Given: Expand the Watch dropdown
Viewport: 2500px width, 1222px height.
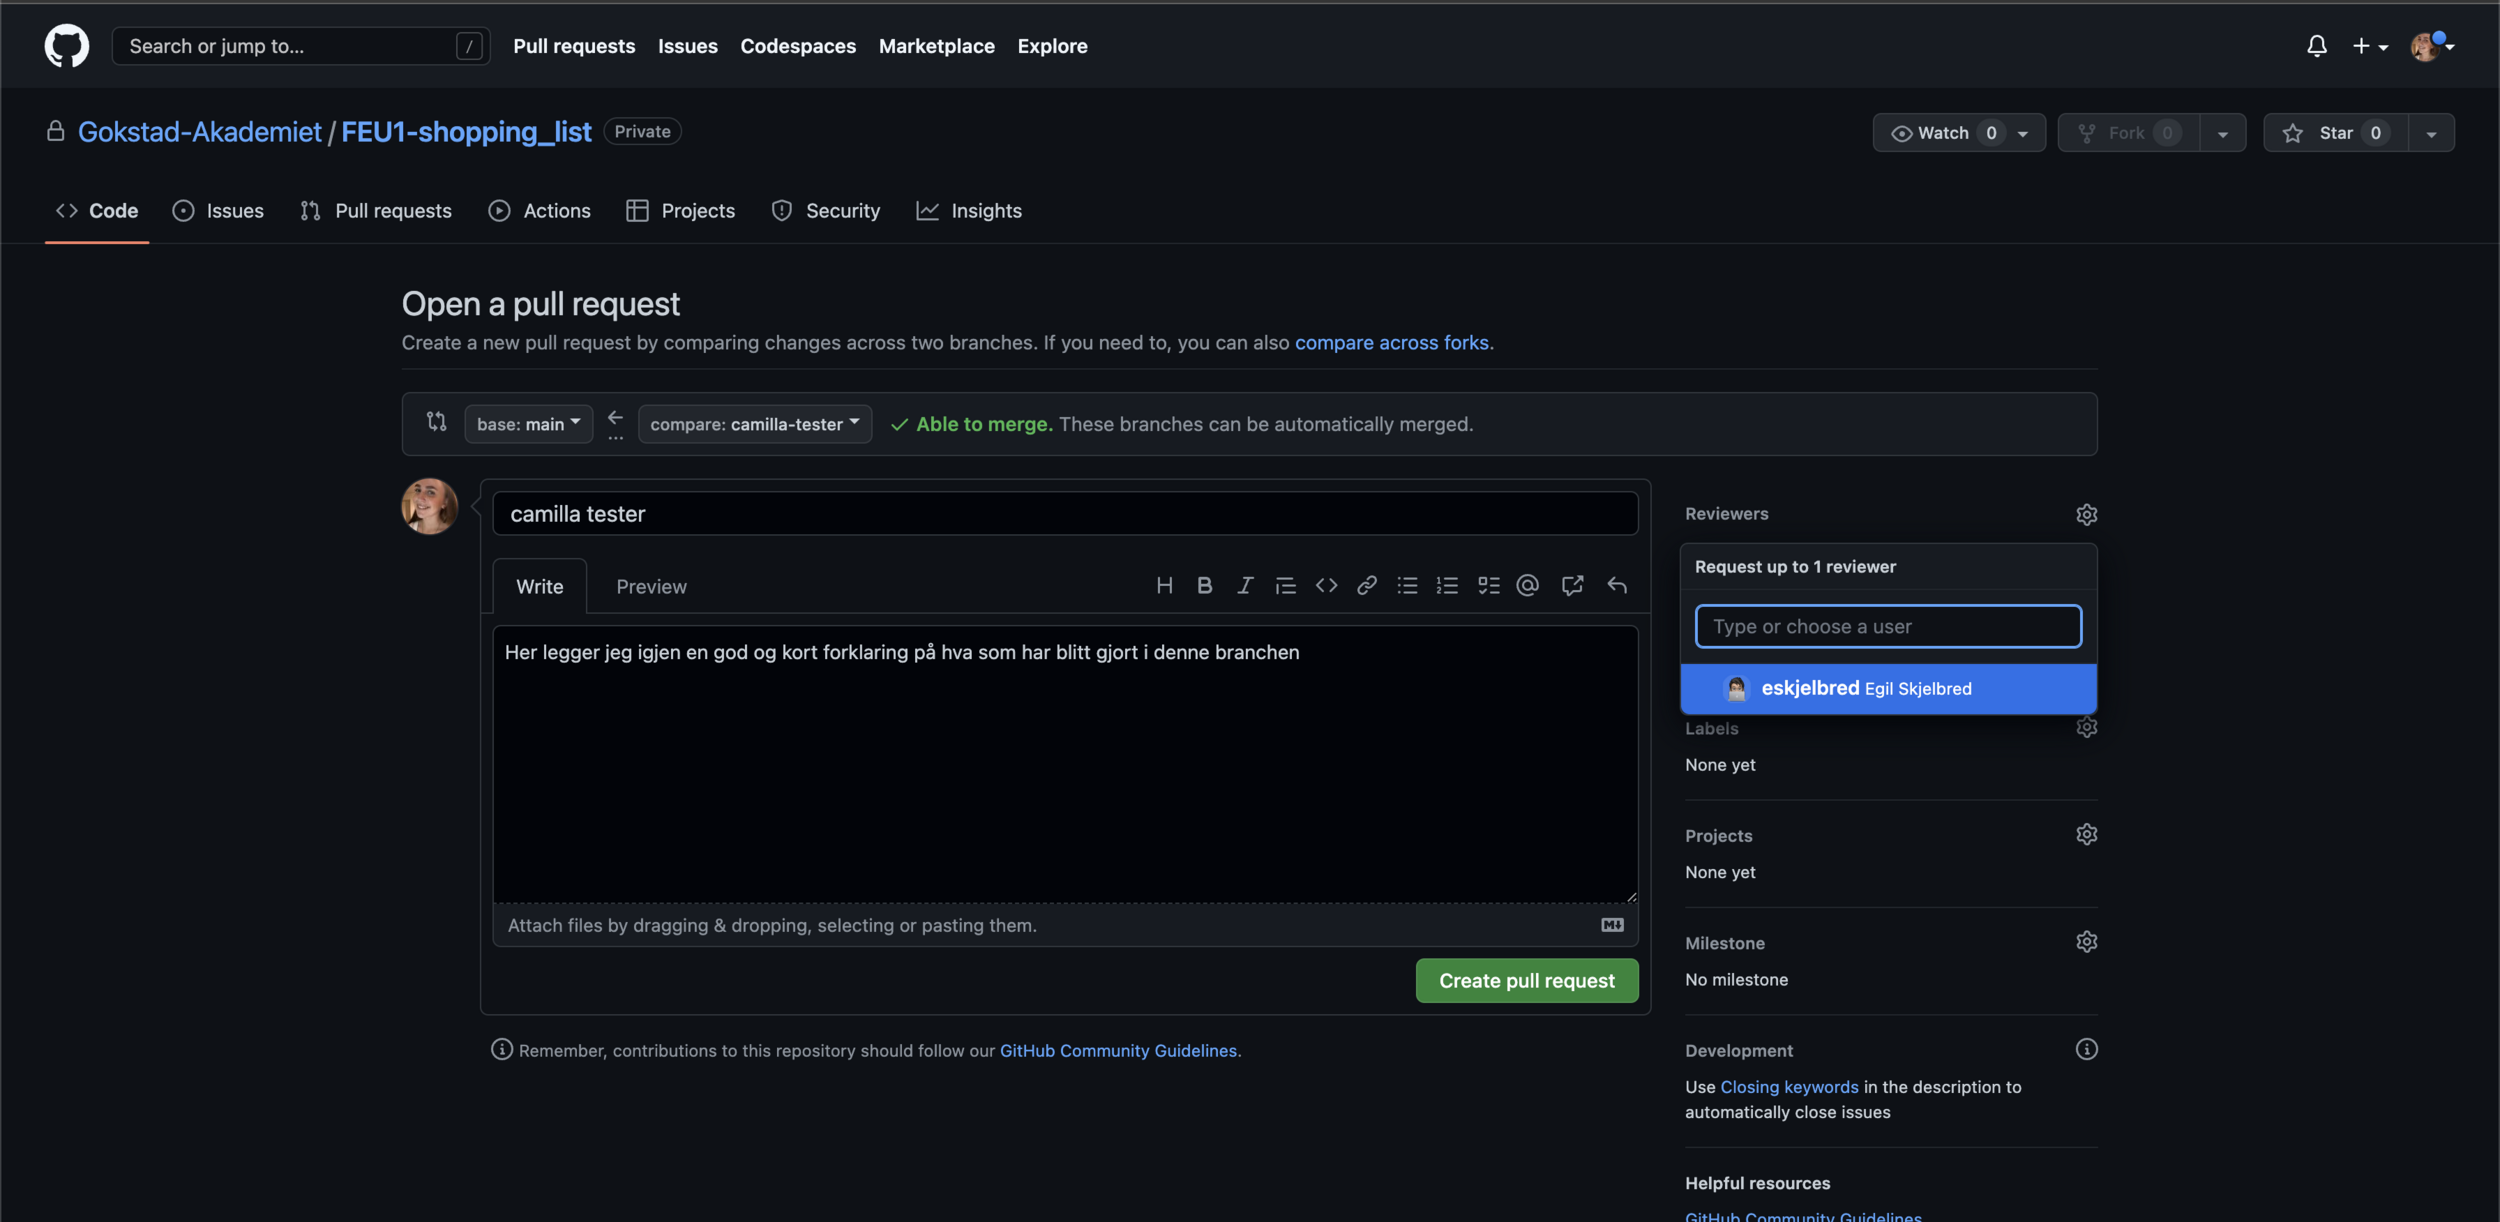Looking at the screenshot, I should [2022, 133].
